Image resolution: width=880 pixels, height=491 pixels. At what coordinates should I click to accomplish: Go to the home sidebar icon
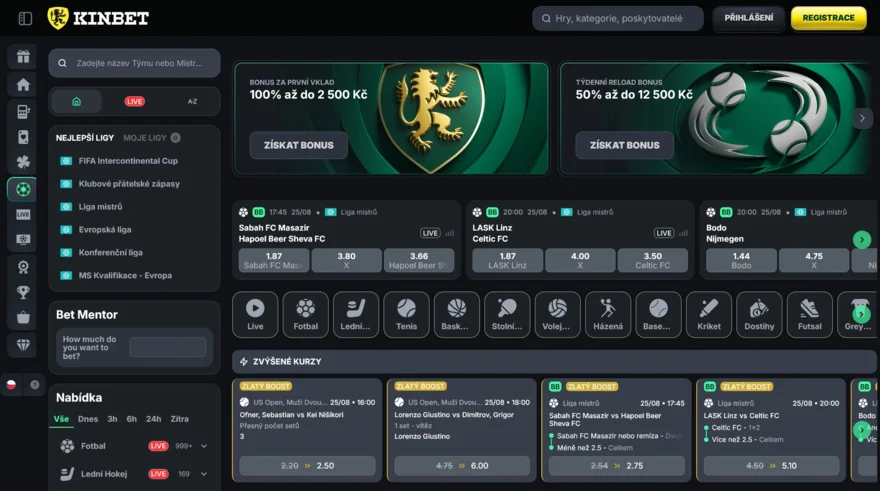click(x=23, y=85)
